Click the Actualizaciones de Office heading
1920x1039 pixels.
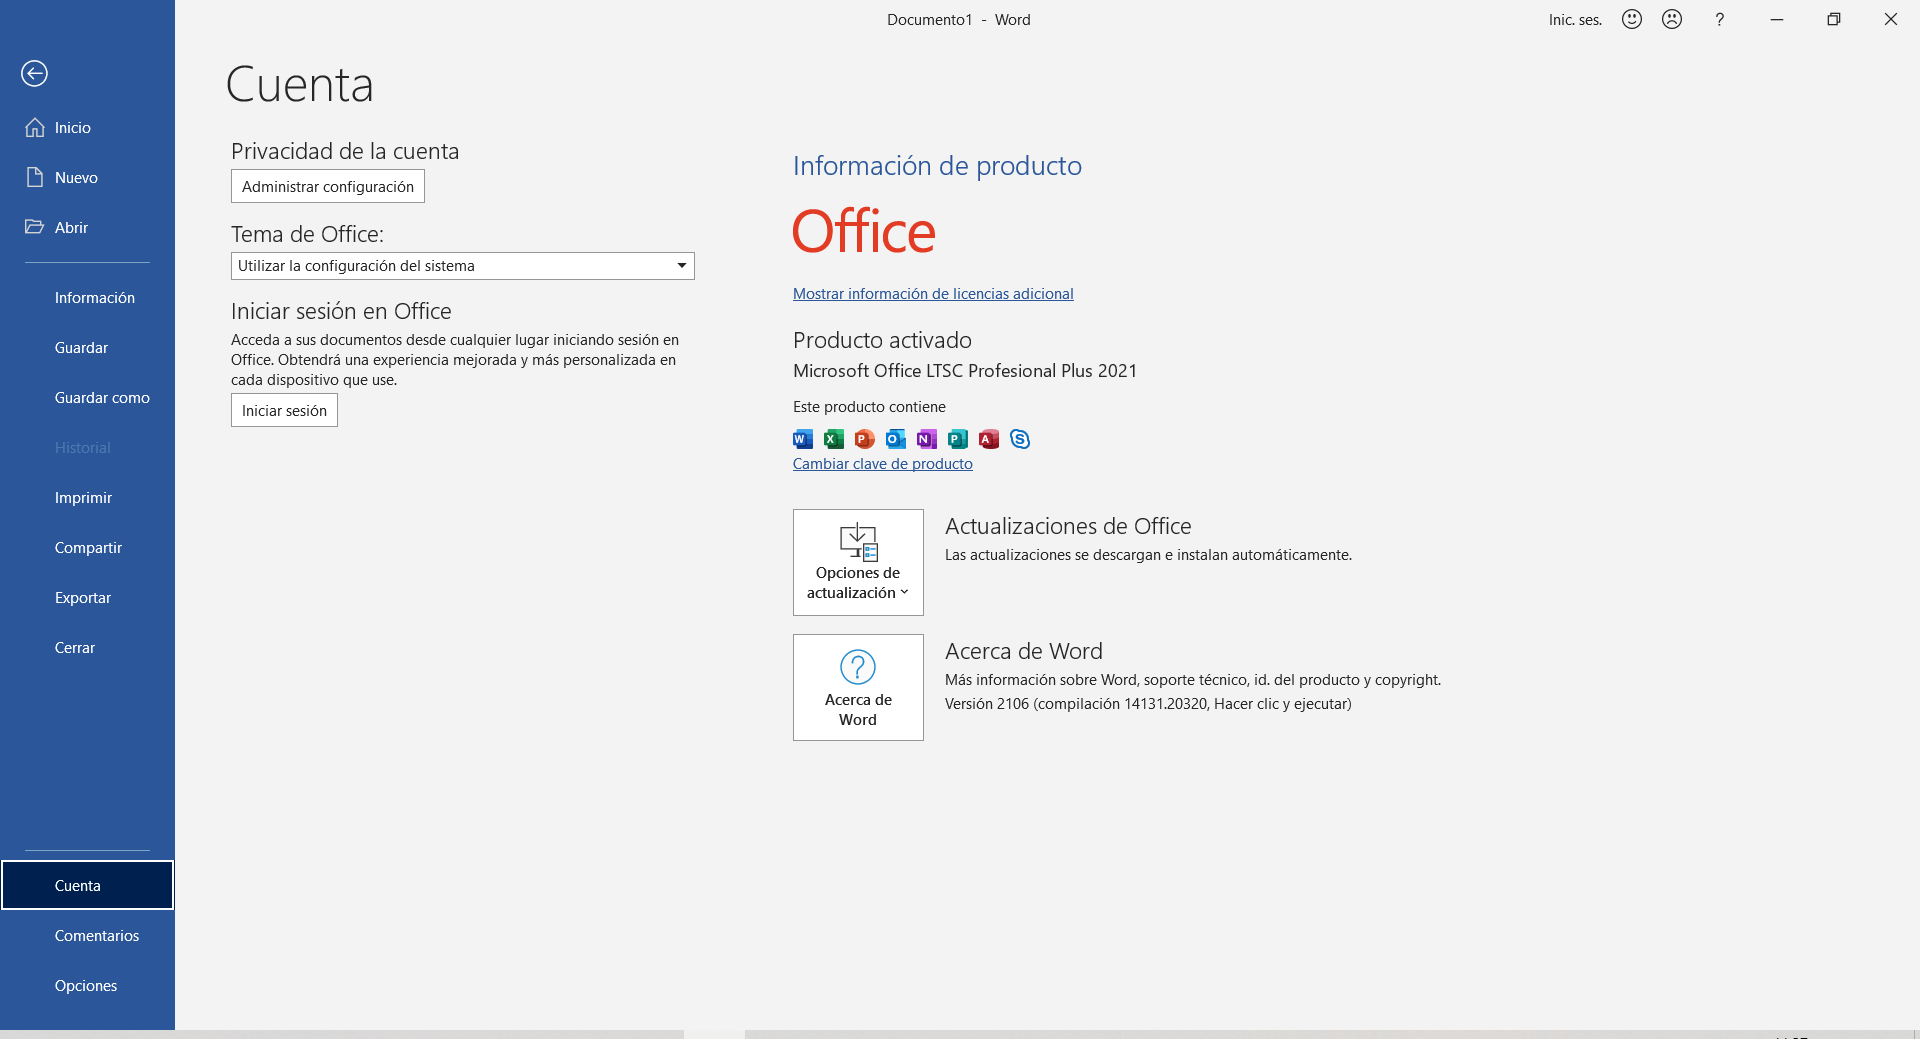point(1068,526)
